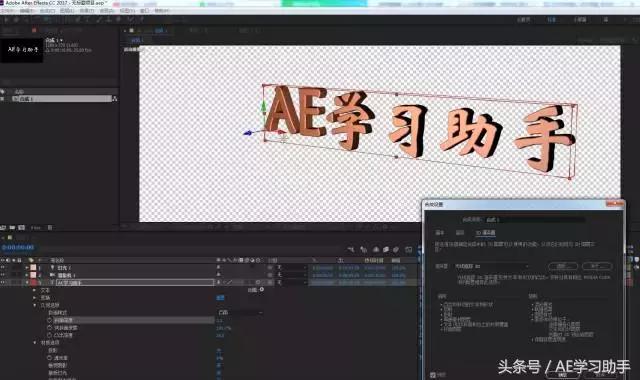Click the Project panel trash icon
640x380 pixels.
click(50, 228)
